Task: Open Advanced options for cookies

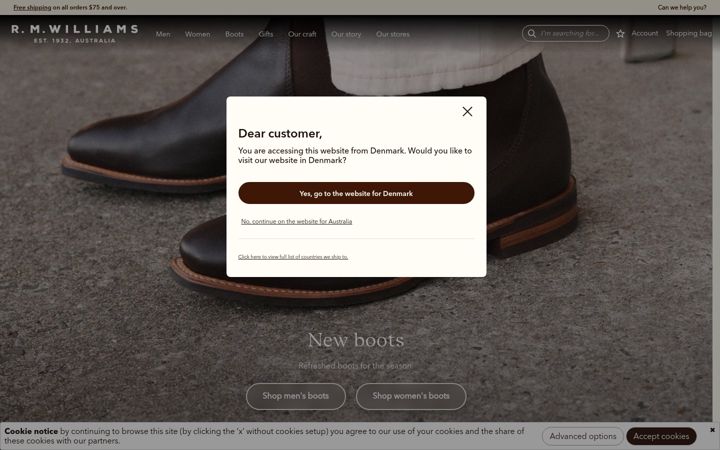Action: (583, 436)
